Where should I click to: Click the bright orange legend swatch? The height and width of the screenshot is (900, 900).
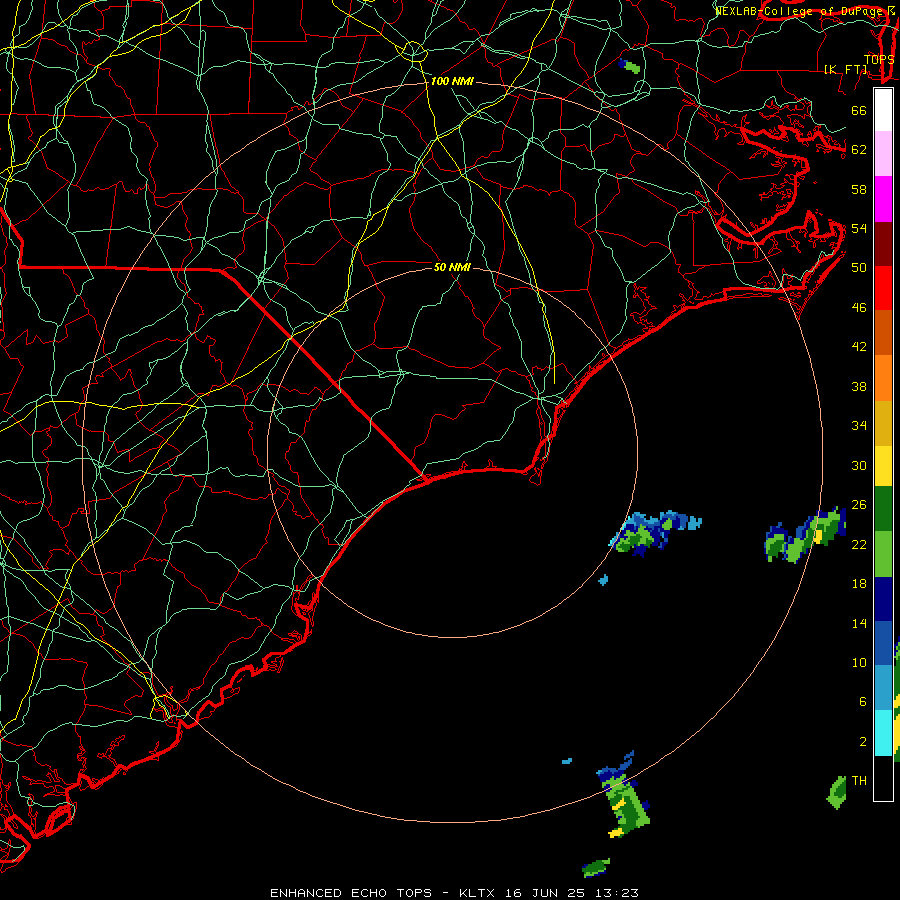(883, 378)
